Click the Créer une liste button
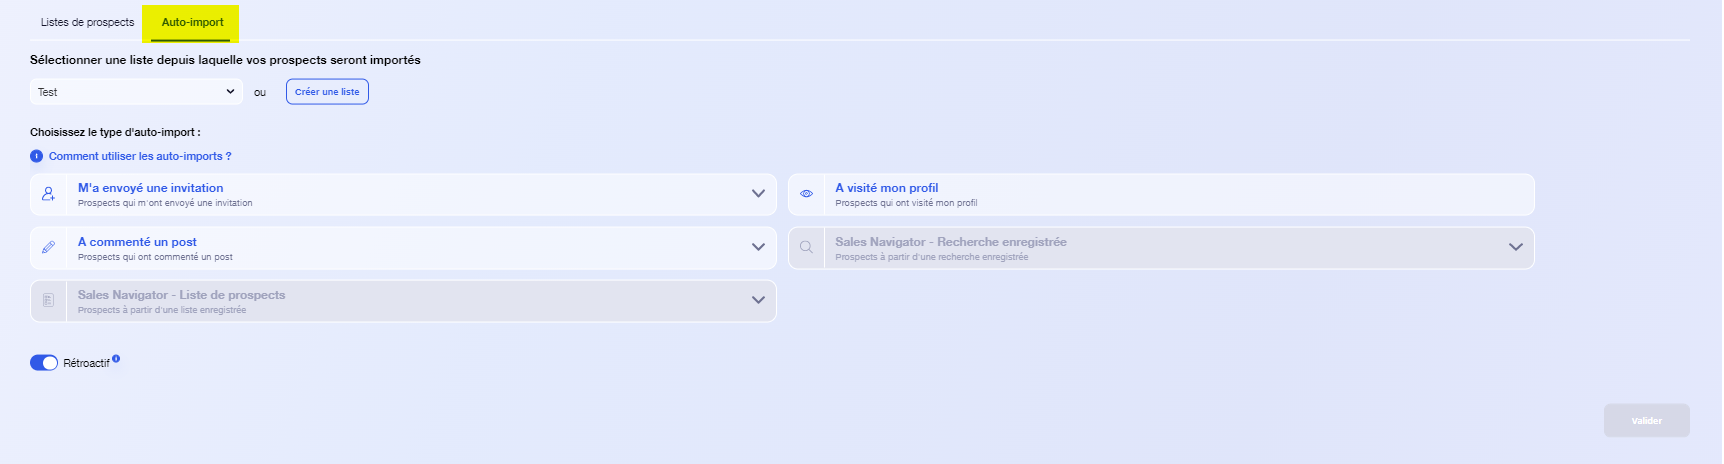 327,92
